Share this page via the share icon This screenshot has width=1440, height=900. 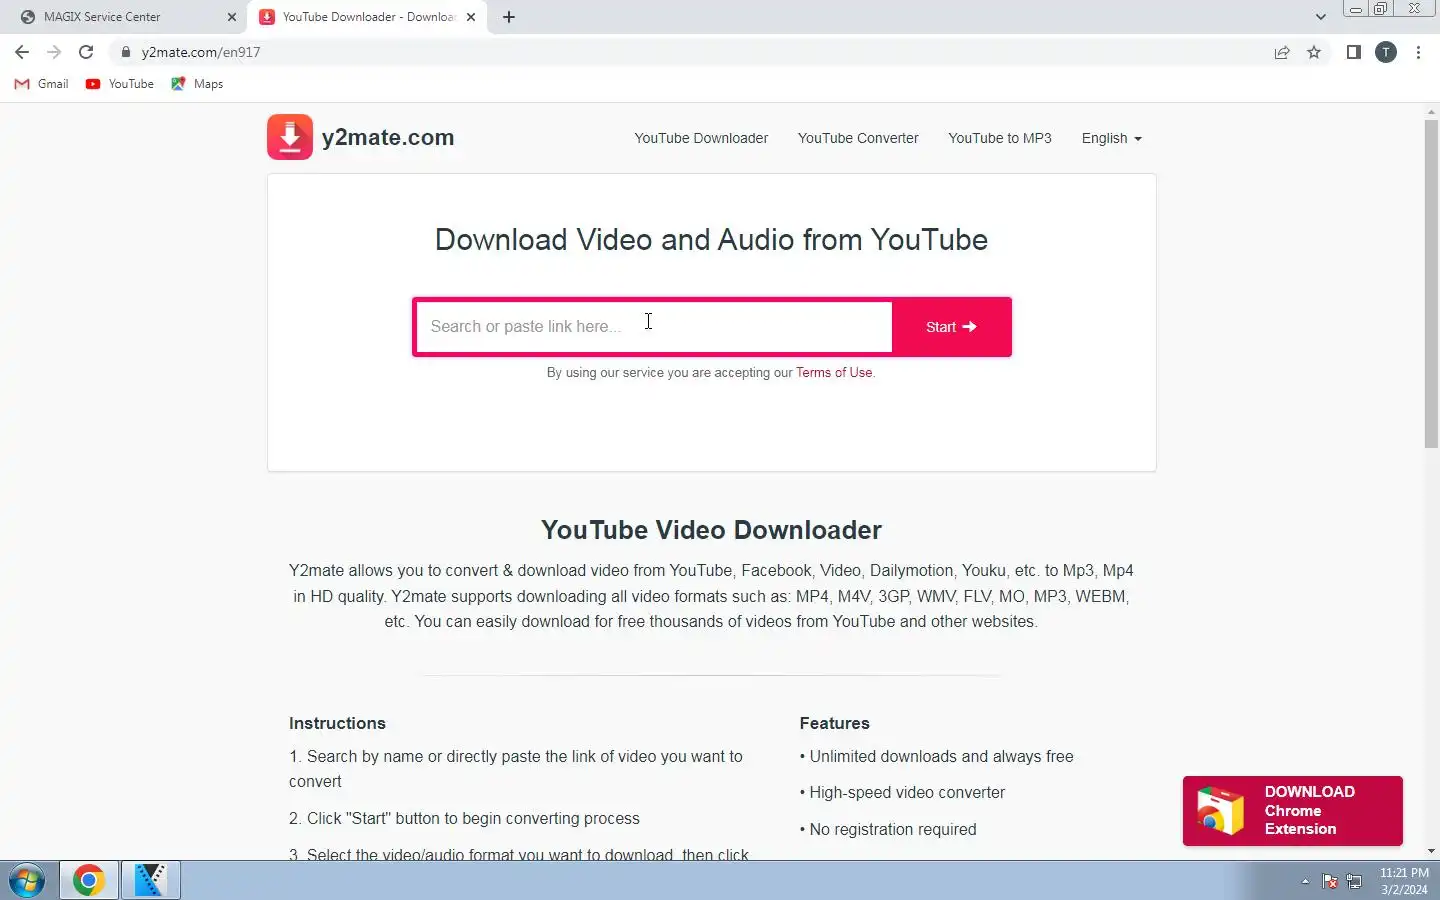[x=1282, y=52]
